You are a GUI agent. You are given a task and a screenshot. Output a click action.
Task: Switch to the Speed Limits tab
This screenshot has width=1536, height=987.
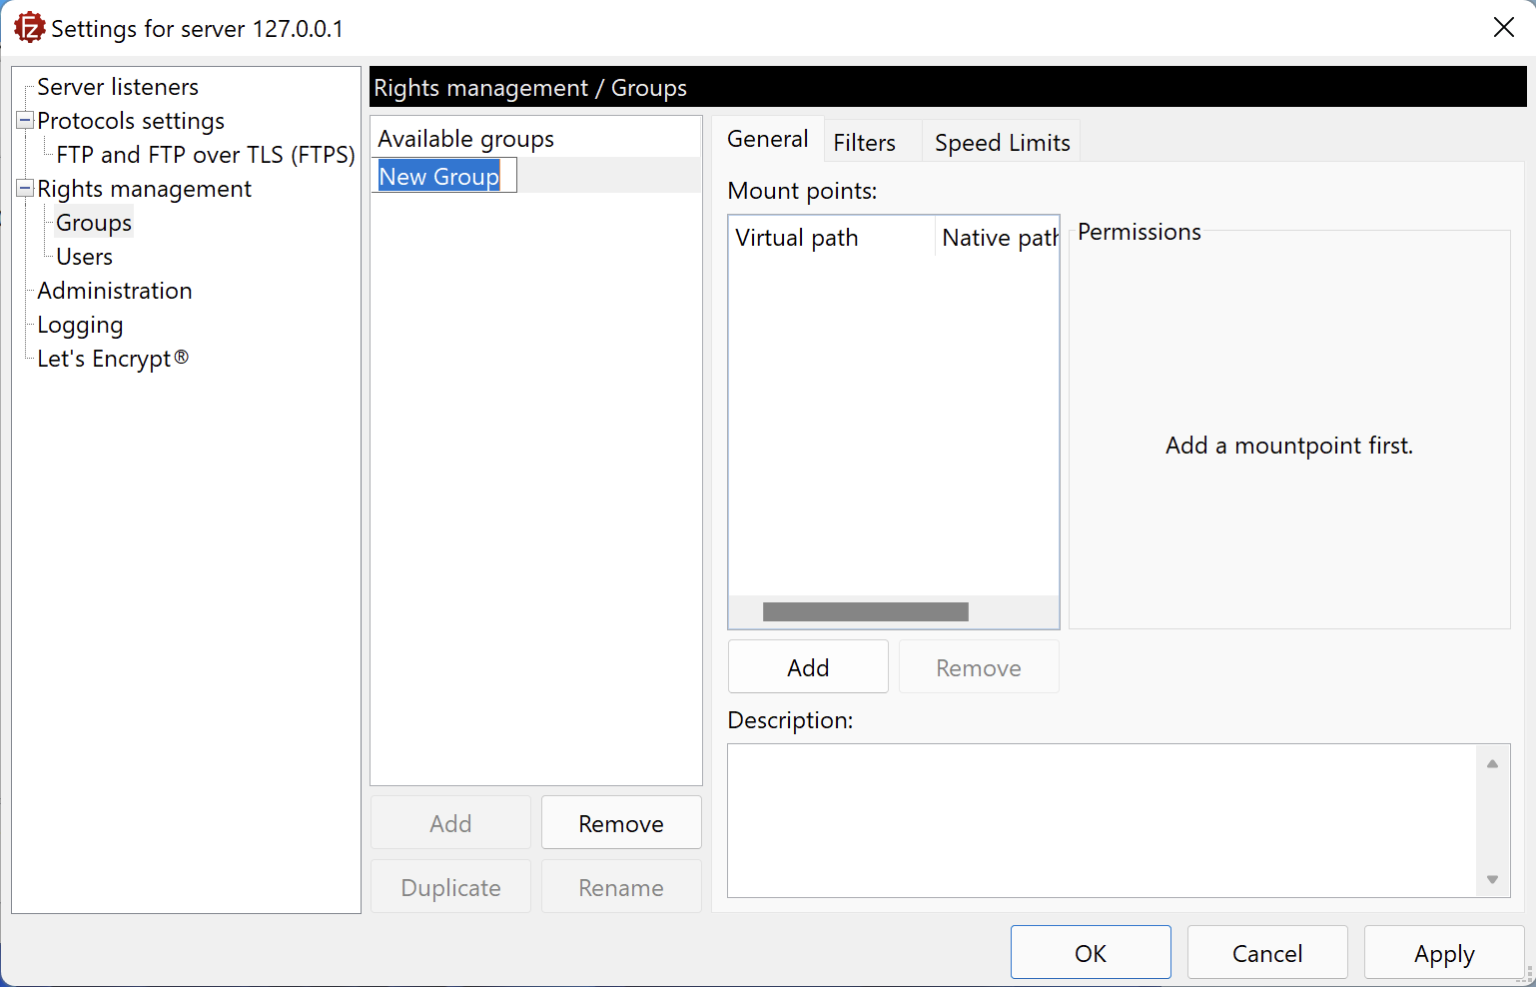(x=1001, y=142)
